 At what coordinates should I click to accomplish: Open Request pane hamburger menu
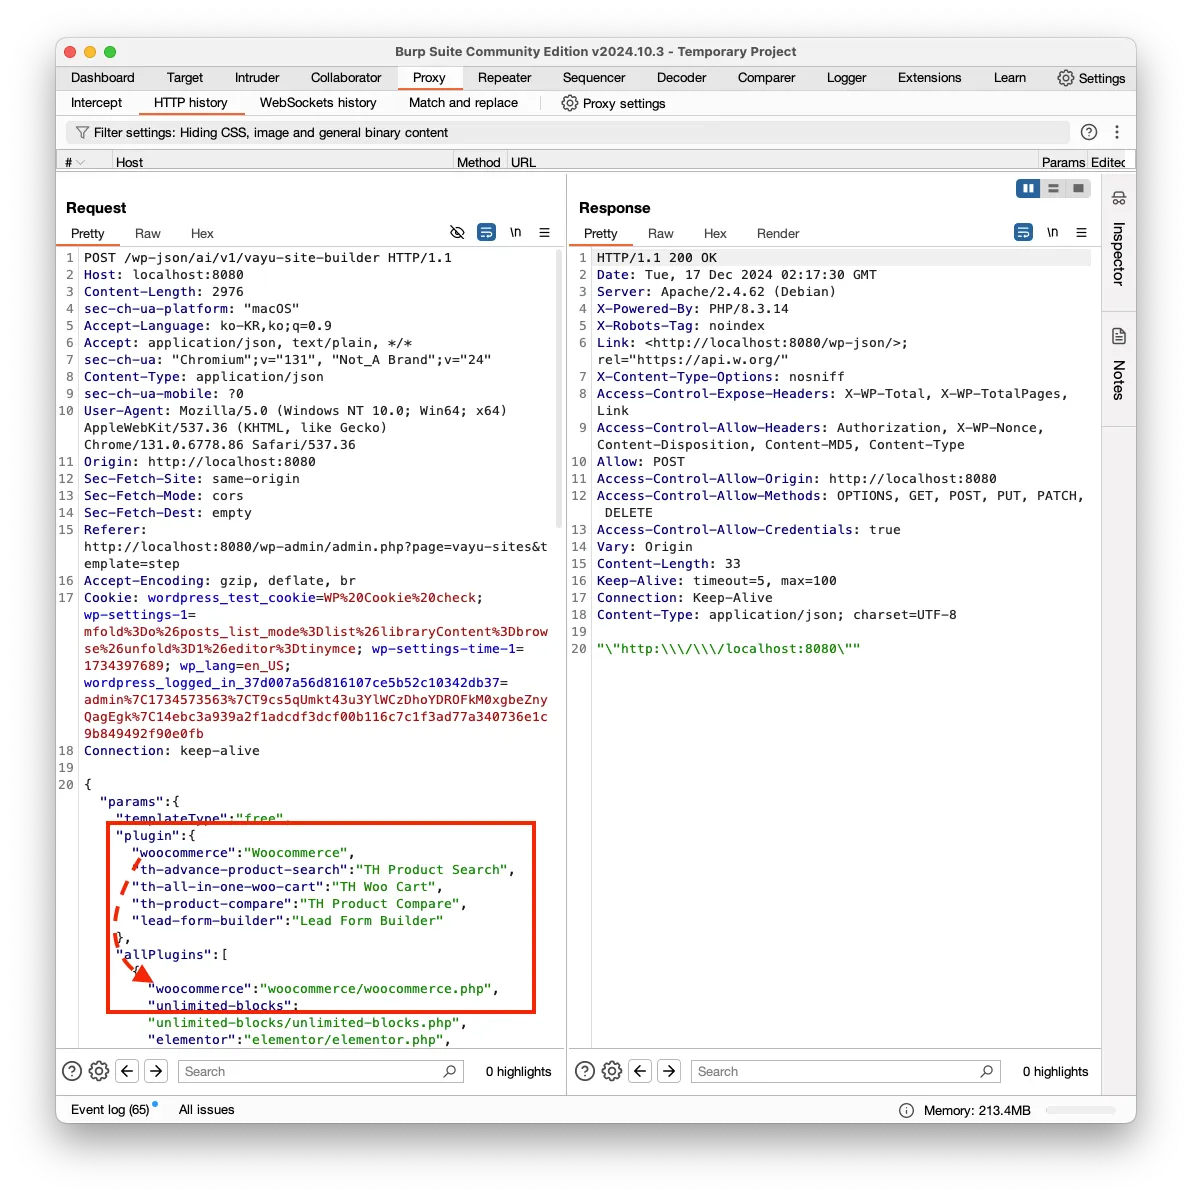[544, 232]
